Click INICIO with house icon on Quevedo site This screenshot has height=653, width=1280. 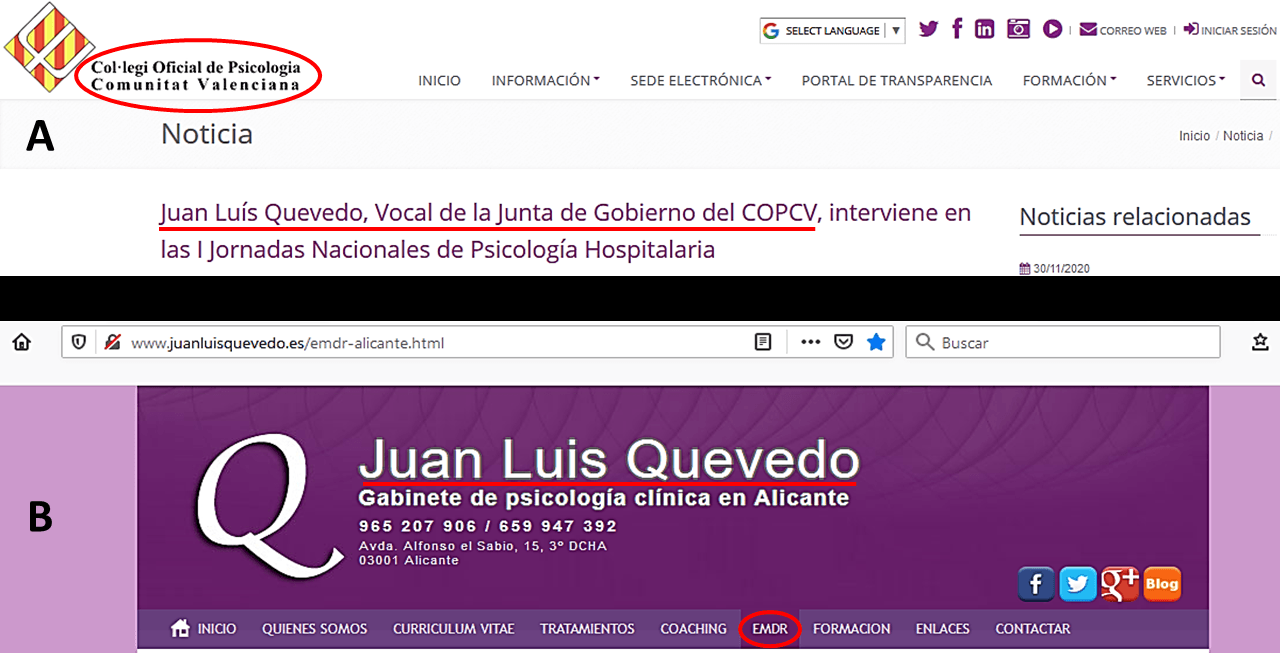pyautogui.click(x=204, y=629)
